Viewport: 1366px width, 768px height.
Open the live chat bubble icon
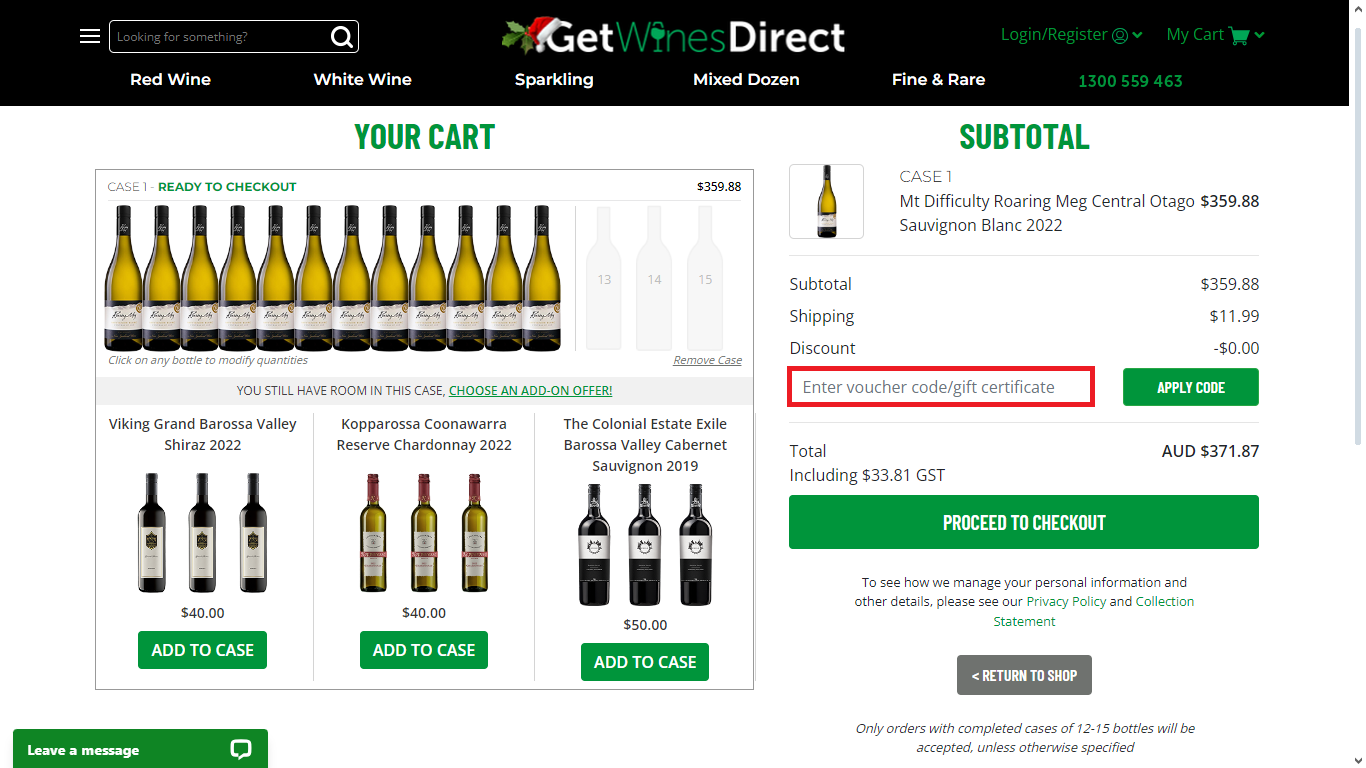click(240, 748)
